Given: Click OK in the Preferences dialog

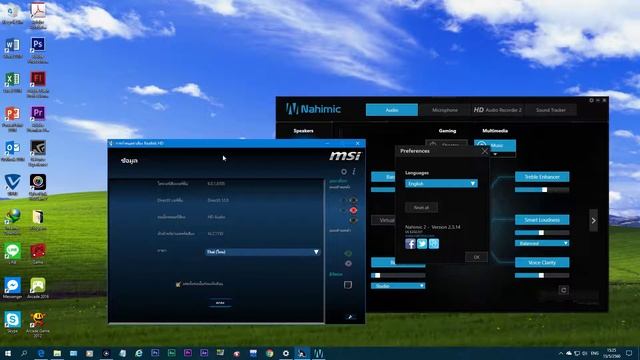Looking at the screenshot, I should click(x=476, y=257).
